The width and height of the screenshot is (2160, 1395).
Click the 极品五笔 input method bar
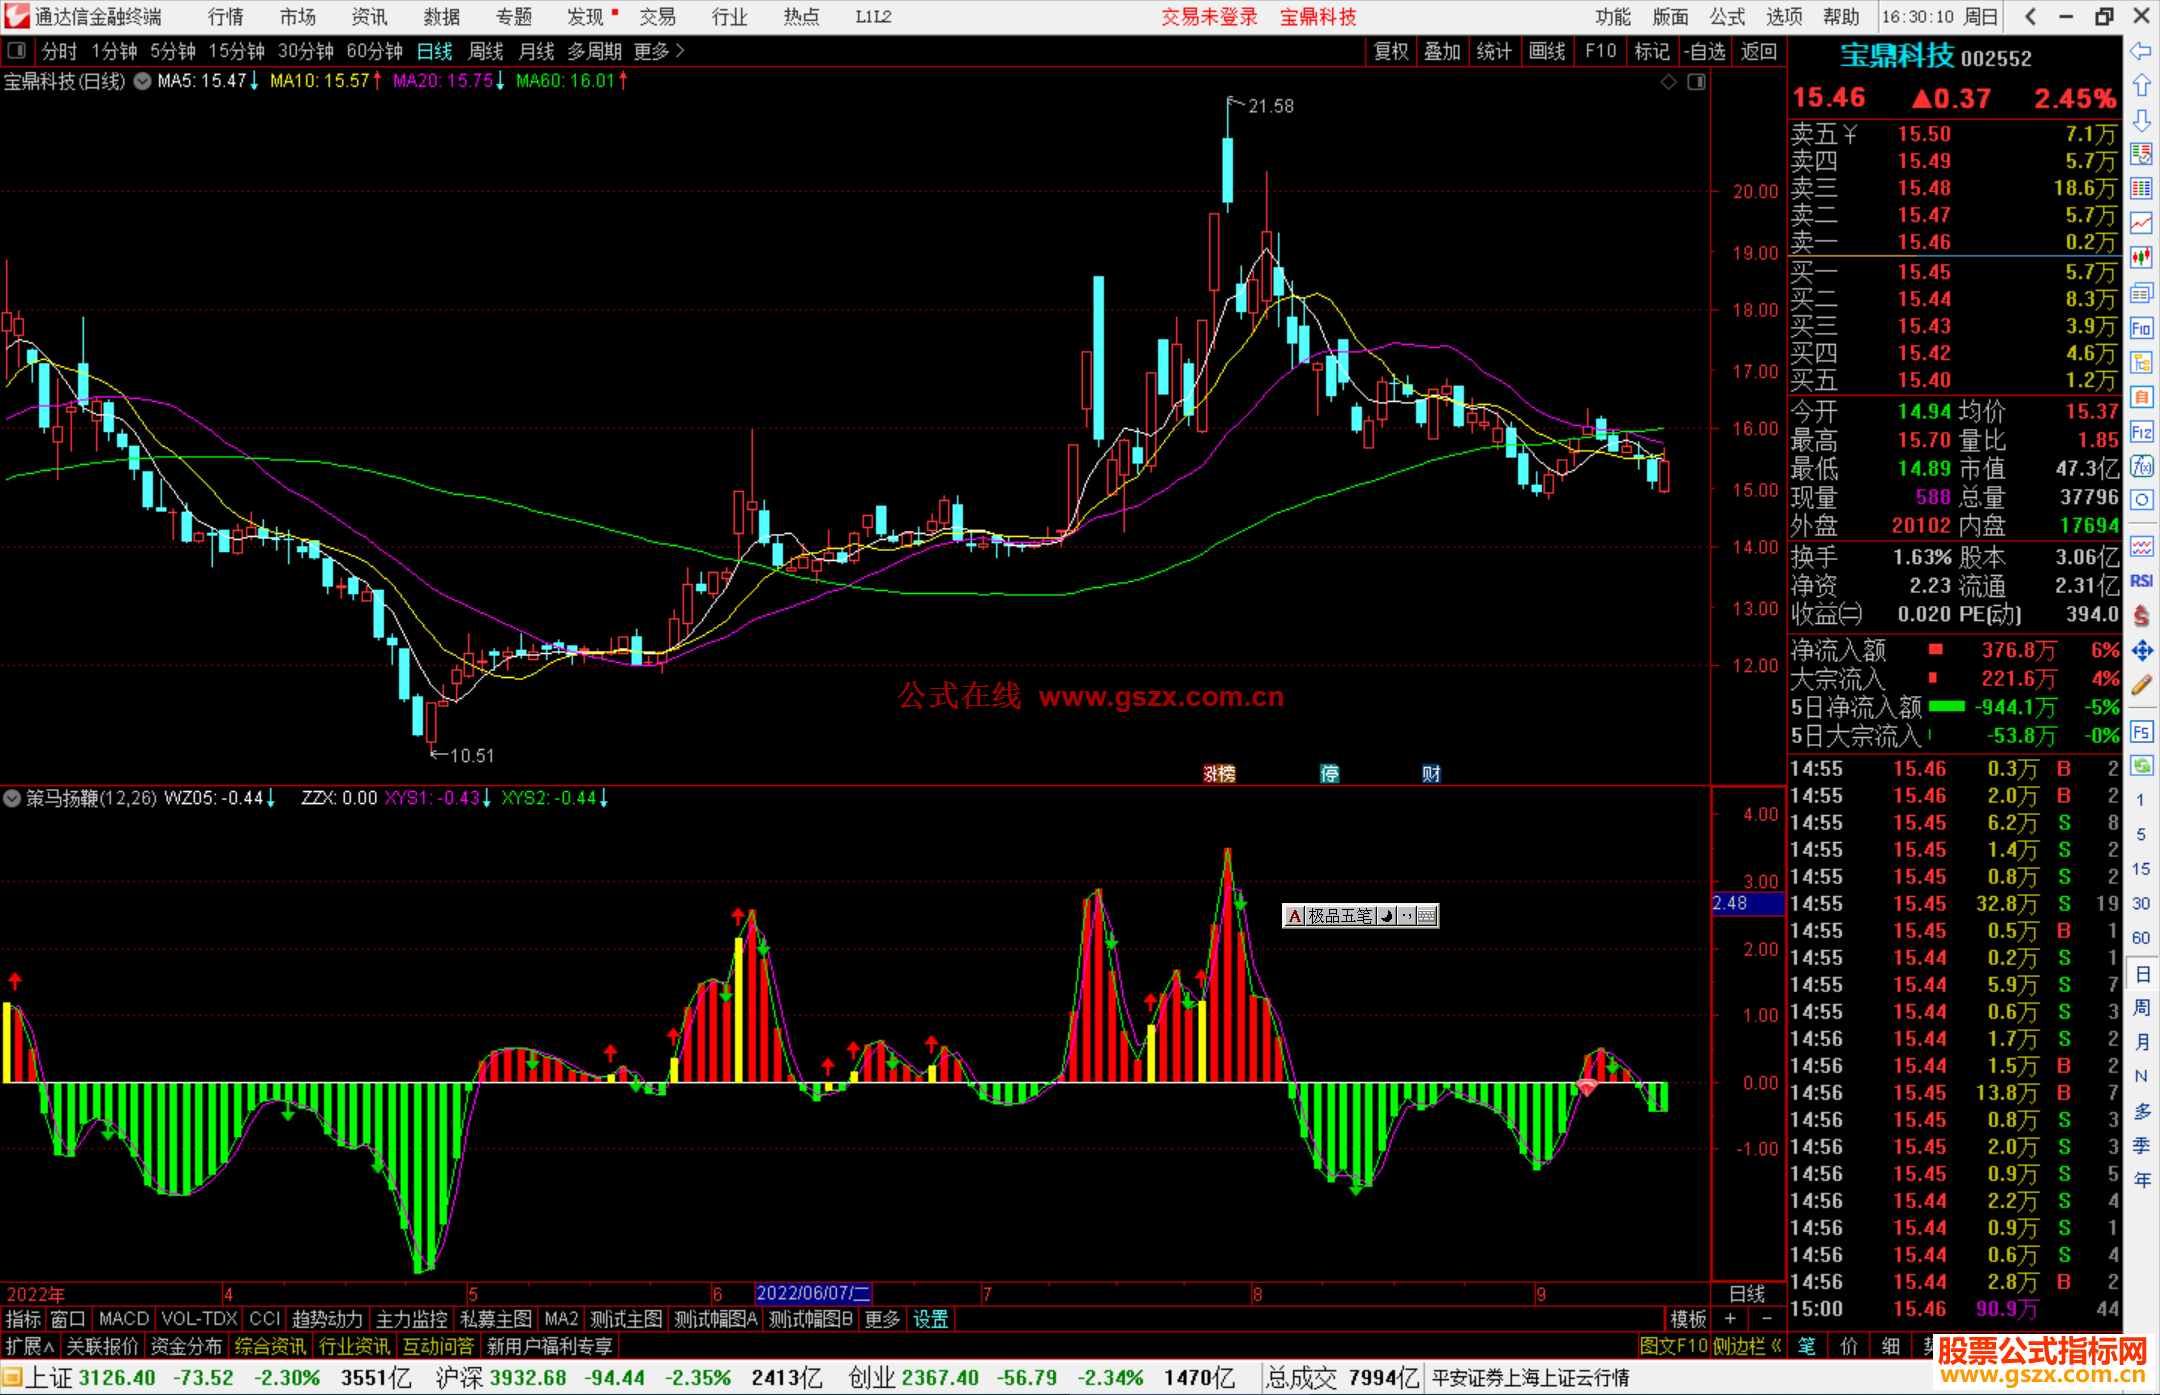click(x=1360, y=915)
